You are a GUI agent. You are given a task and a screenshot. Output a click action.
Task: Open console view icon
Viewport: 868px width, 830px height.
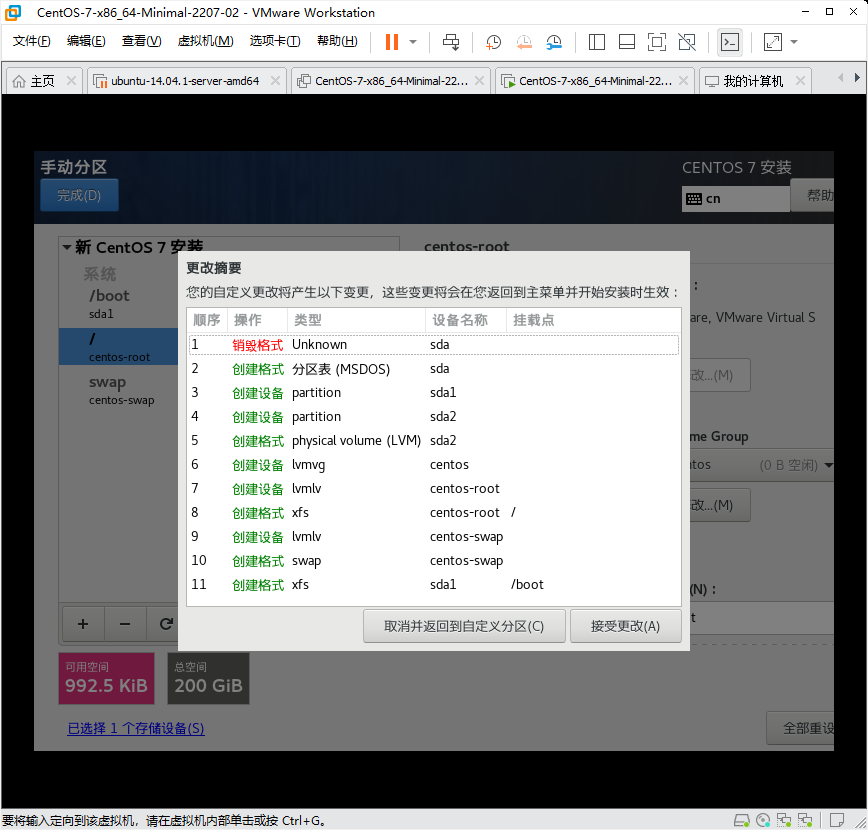tap(730, 42)
